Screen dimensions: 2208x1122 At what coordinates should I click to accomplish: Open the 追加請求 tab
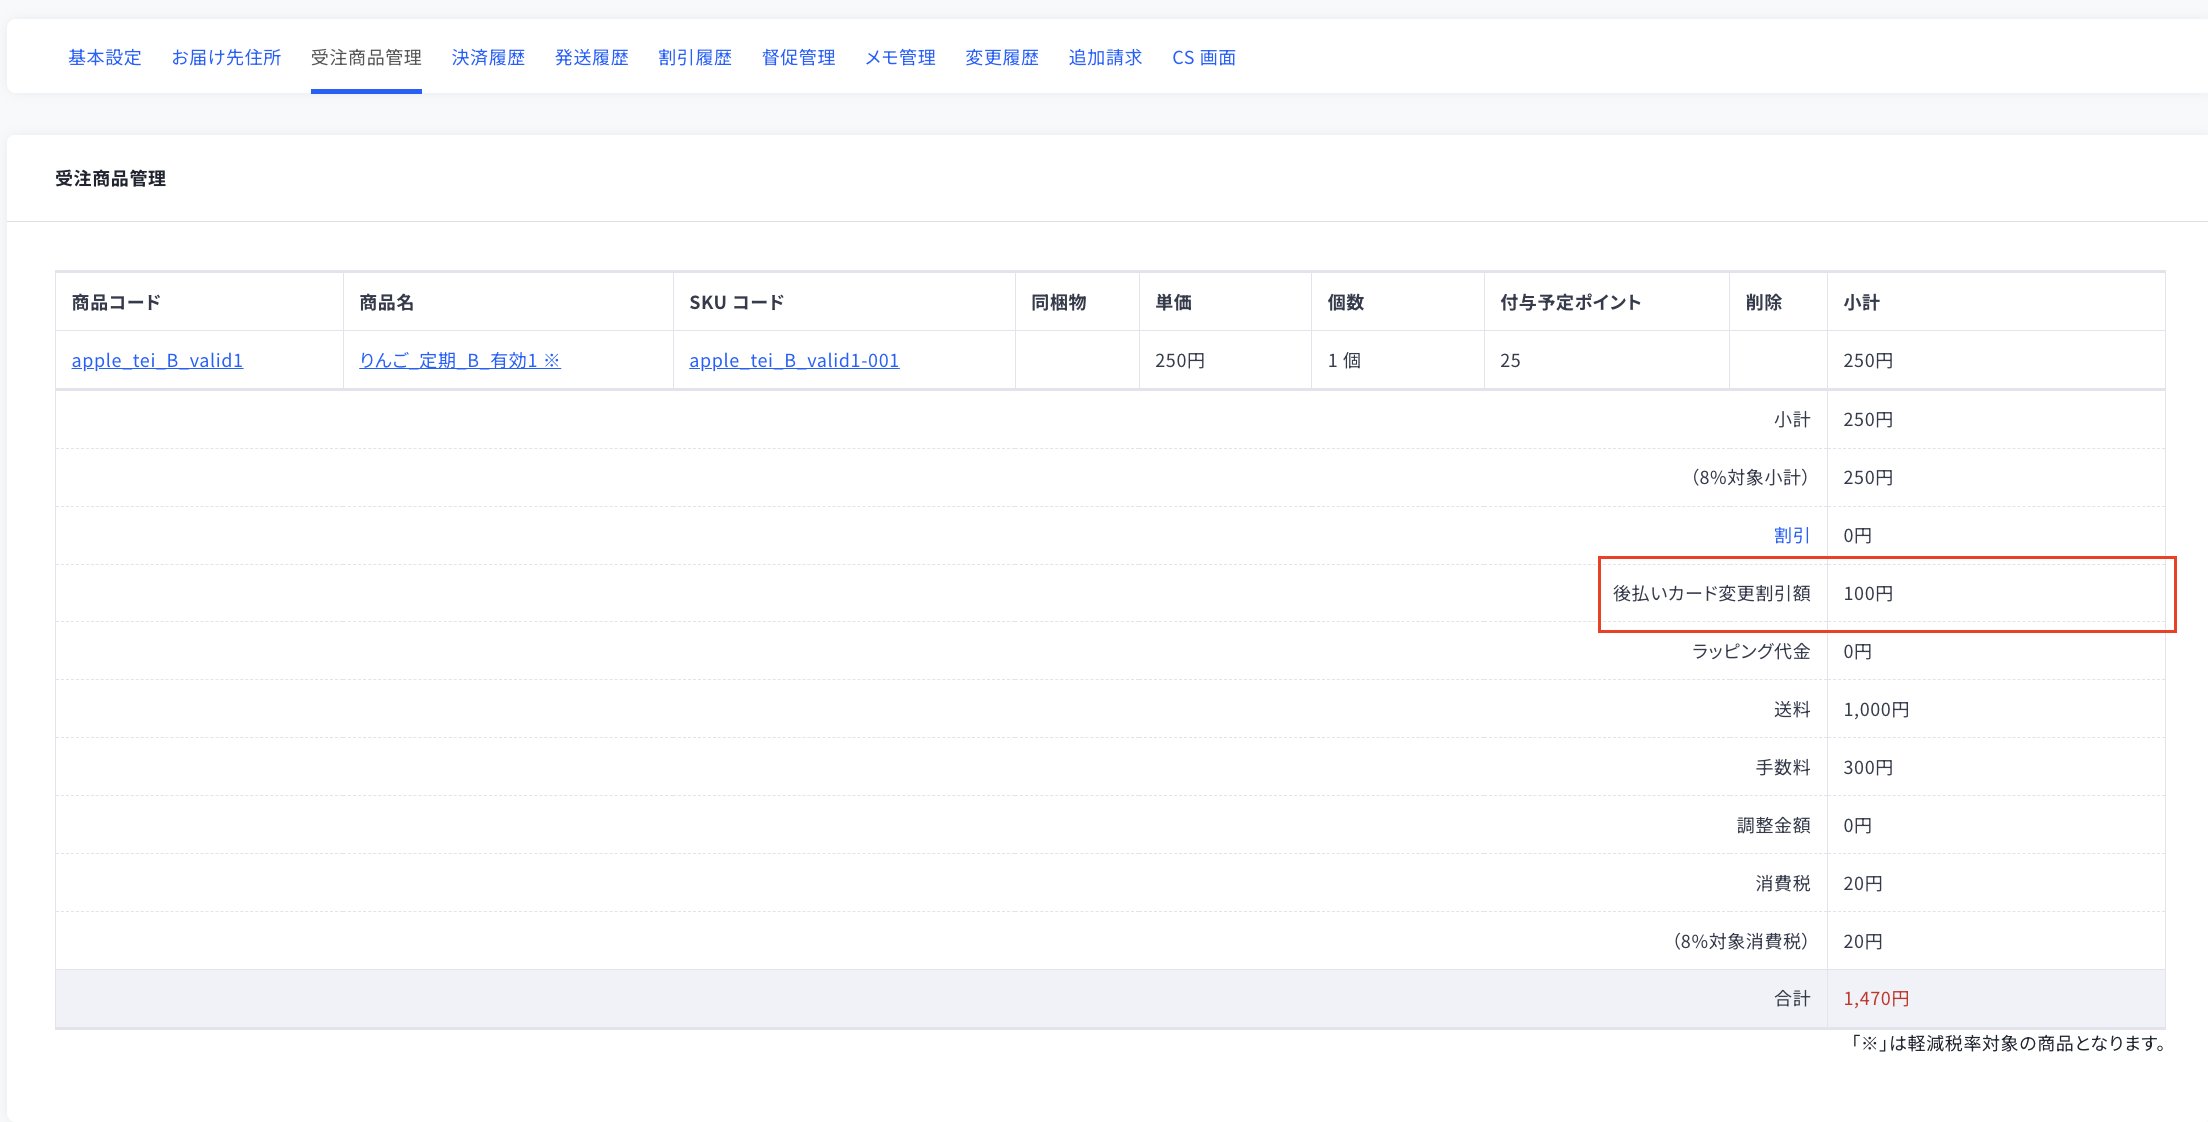(x=1105, y=58)
